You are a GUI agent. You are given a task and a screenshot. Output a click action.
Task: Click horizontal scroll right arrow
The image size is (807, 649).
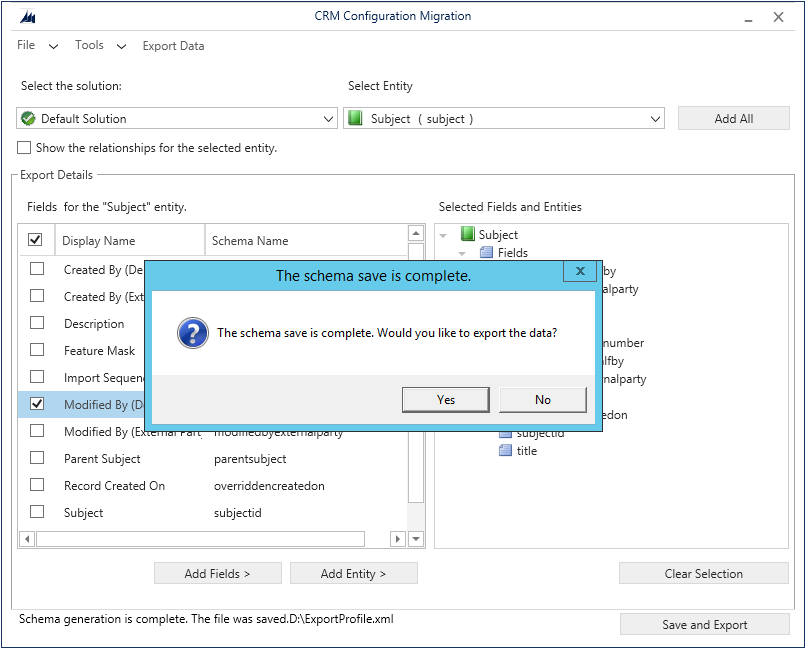[397, 539]
